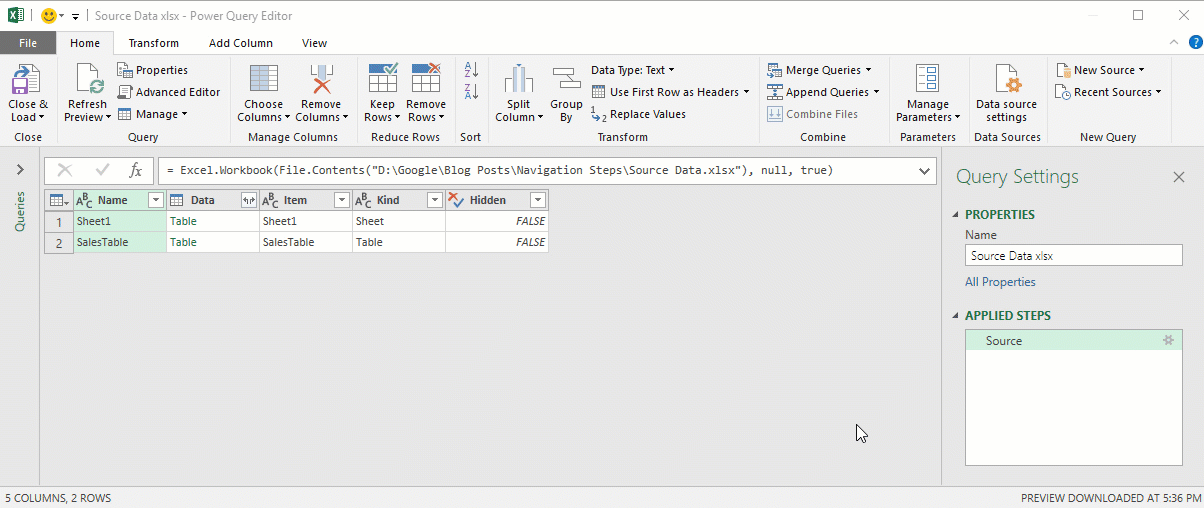Click the fx formula icon
Image resolution: width=1204 pixels, height=508 pixels.
(136, 171)
